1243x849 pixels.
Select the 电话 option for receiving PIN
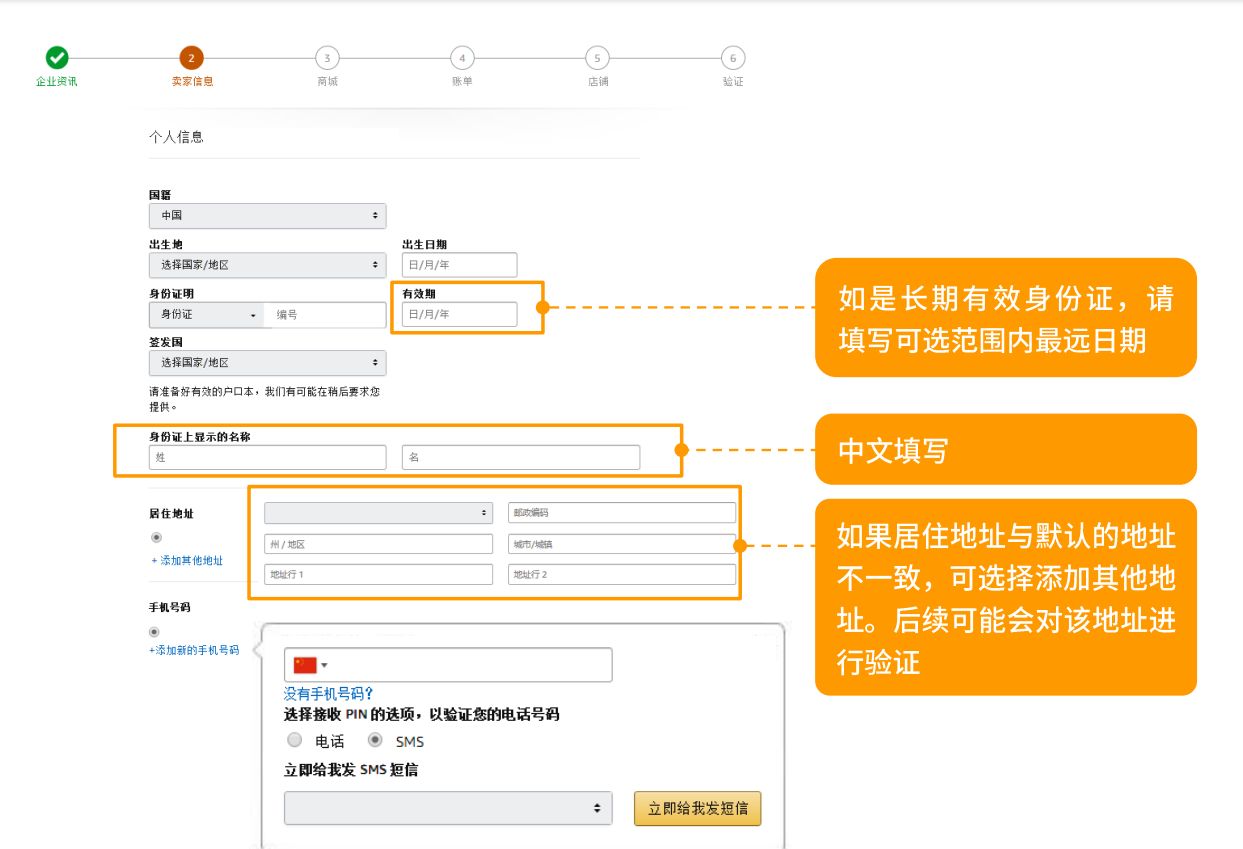click(x=295, y=740)
